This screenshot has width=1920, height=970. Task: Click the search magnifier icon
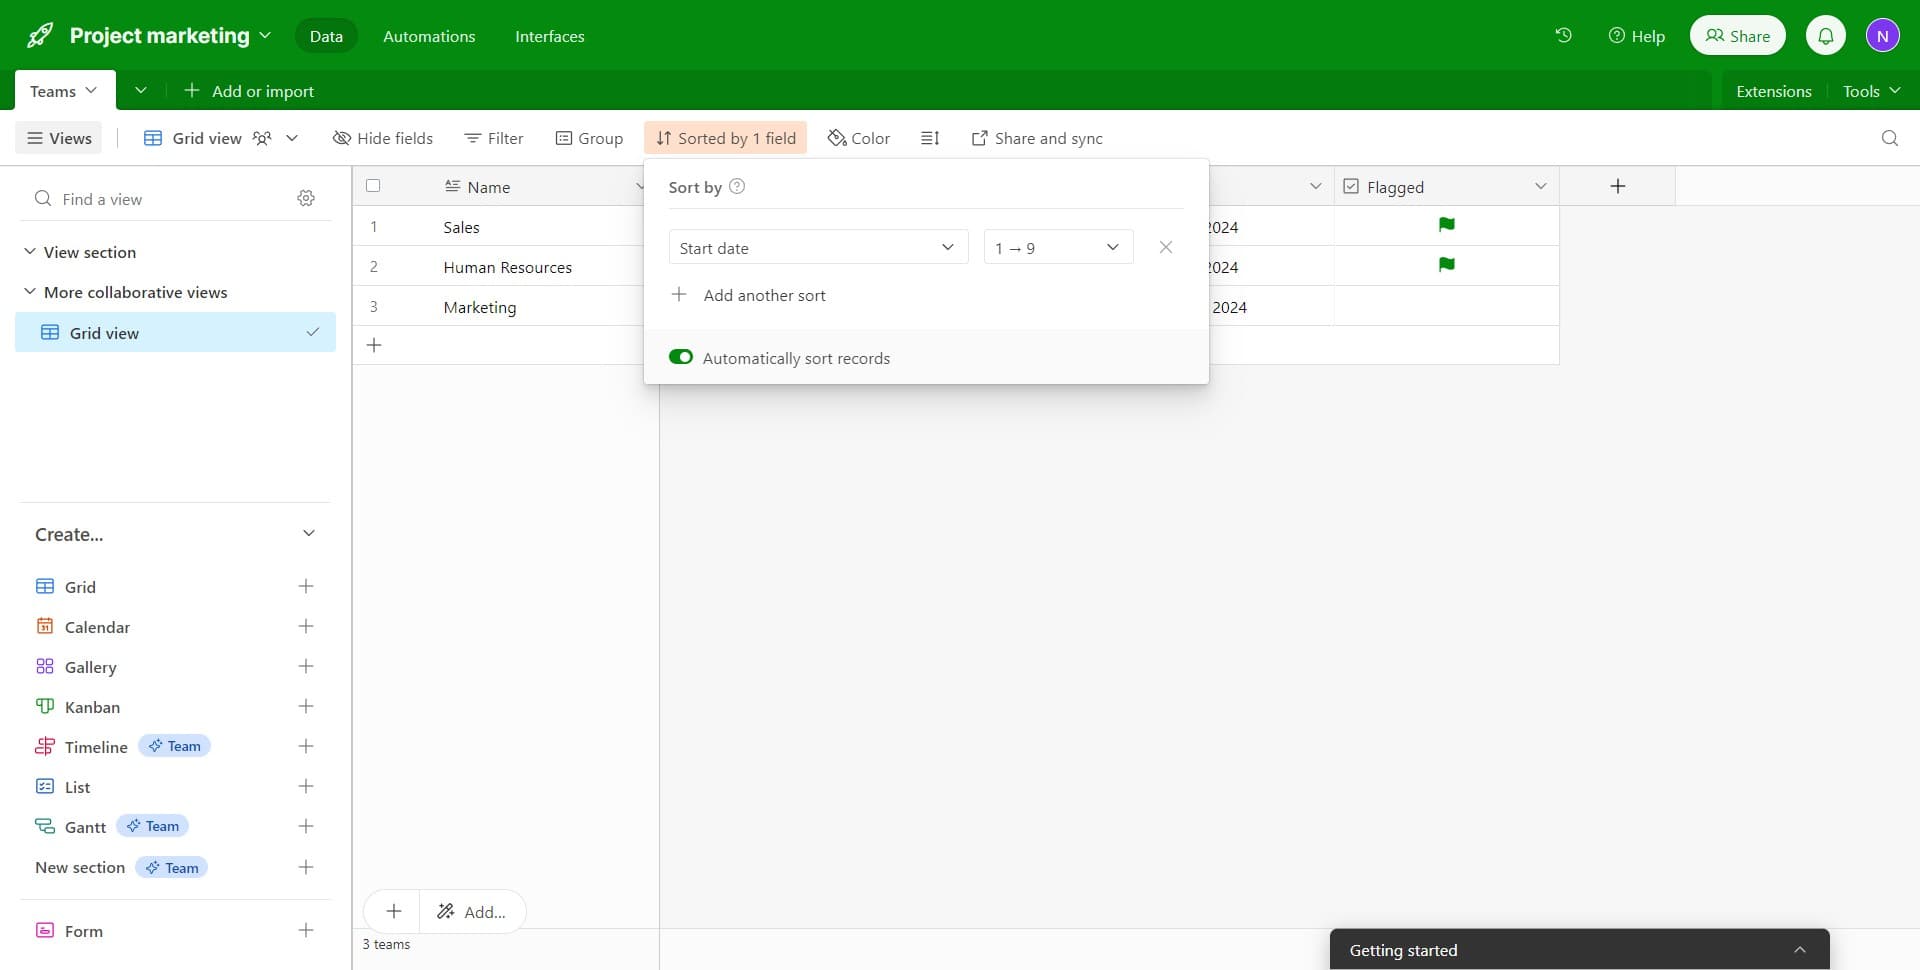[1889, 138]
